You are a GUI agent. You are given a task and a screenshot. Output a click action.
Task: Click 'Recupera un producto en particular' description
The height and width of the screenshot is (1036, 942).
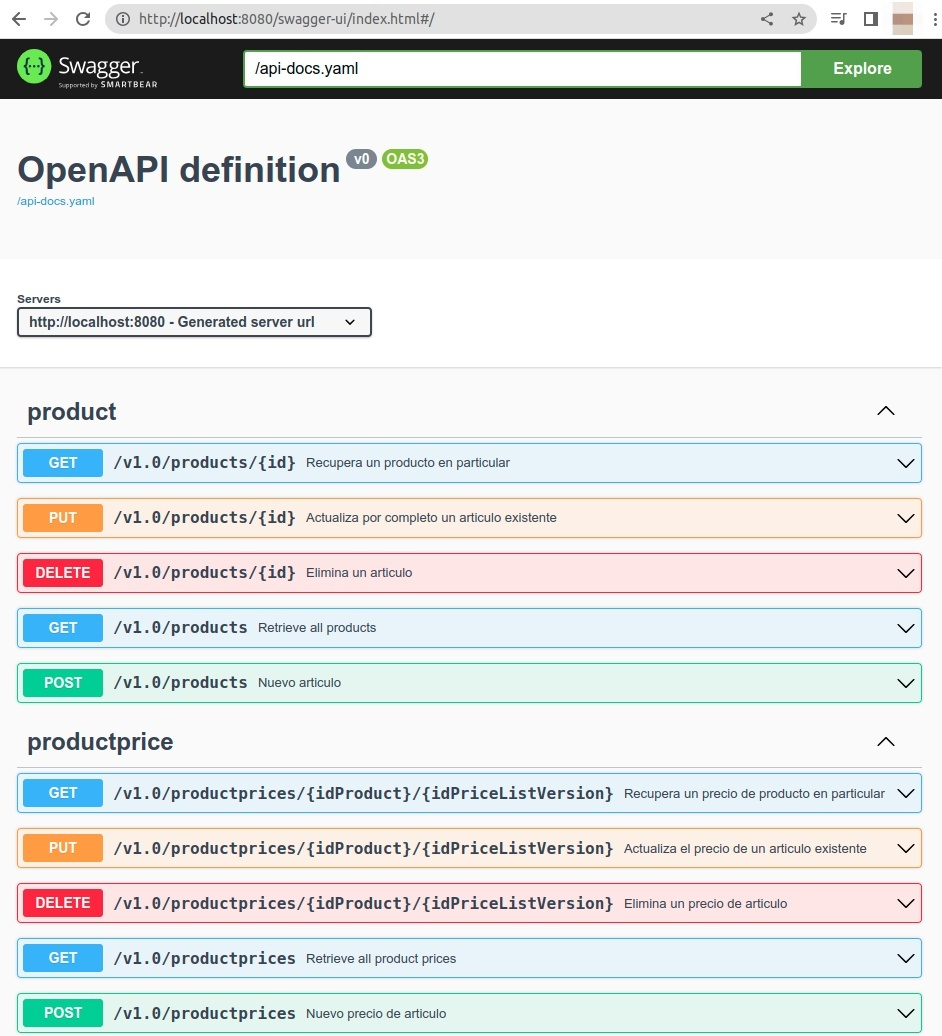click(x=408, y=462)
